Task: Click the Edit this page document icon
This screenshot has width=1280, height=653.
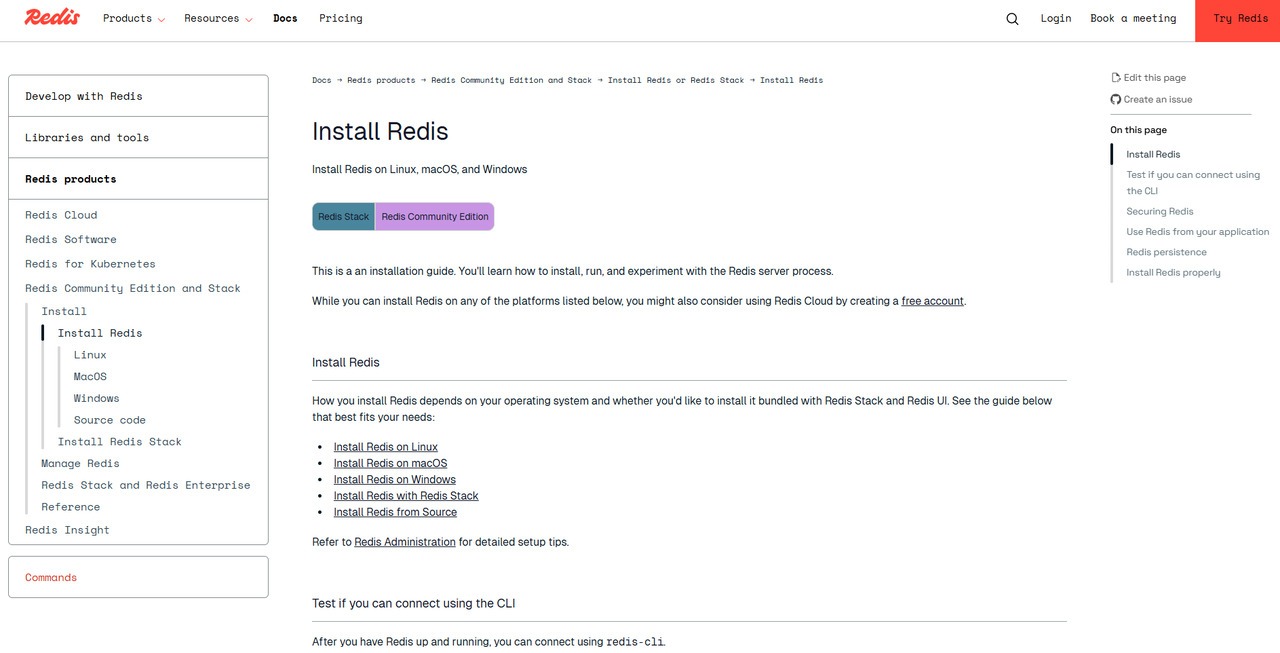Action: 1116,78
